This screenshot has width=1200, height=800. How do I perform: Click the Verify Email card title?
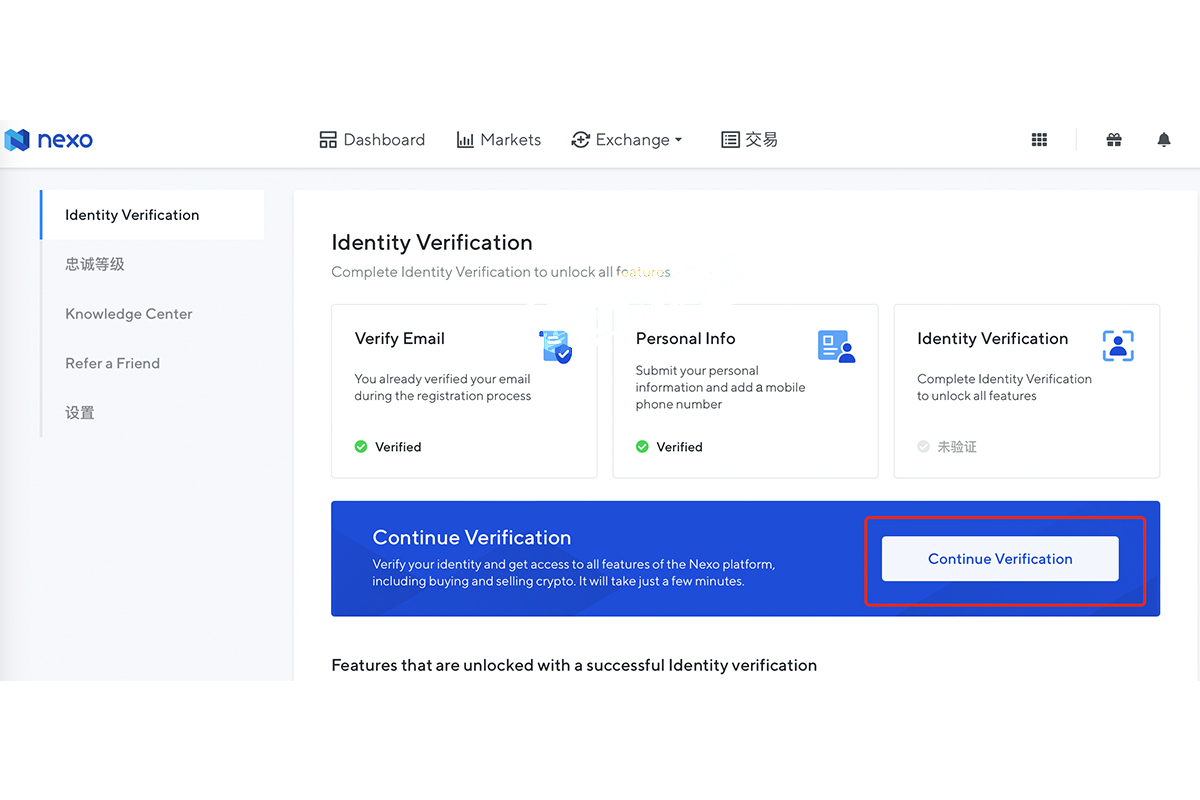click(400, 339)
